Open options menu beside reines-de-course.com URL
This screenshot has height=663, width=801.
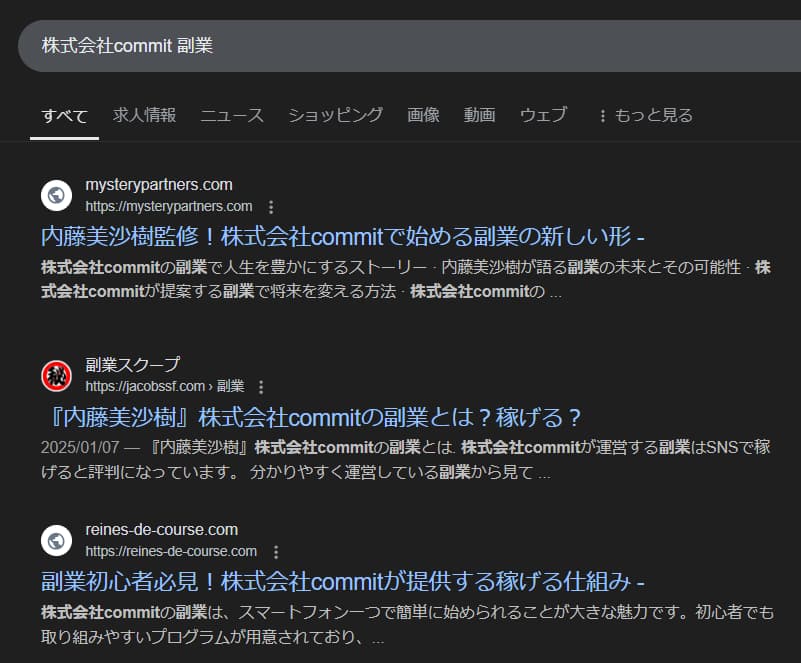point(276,552)
